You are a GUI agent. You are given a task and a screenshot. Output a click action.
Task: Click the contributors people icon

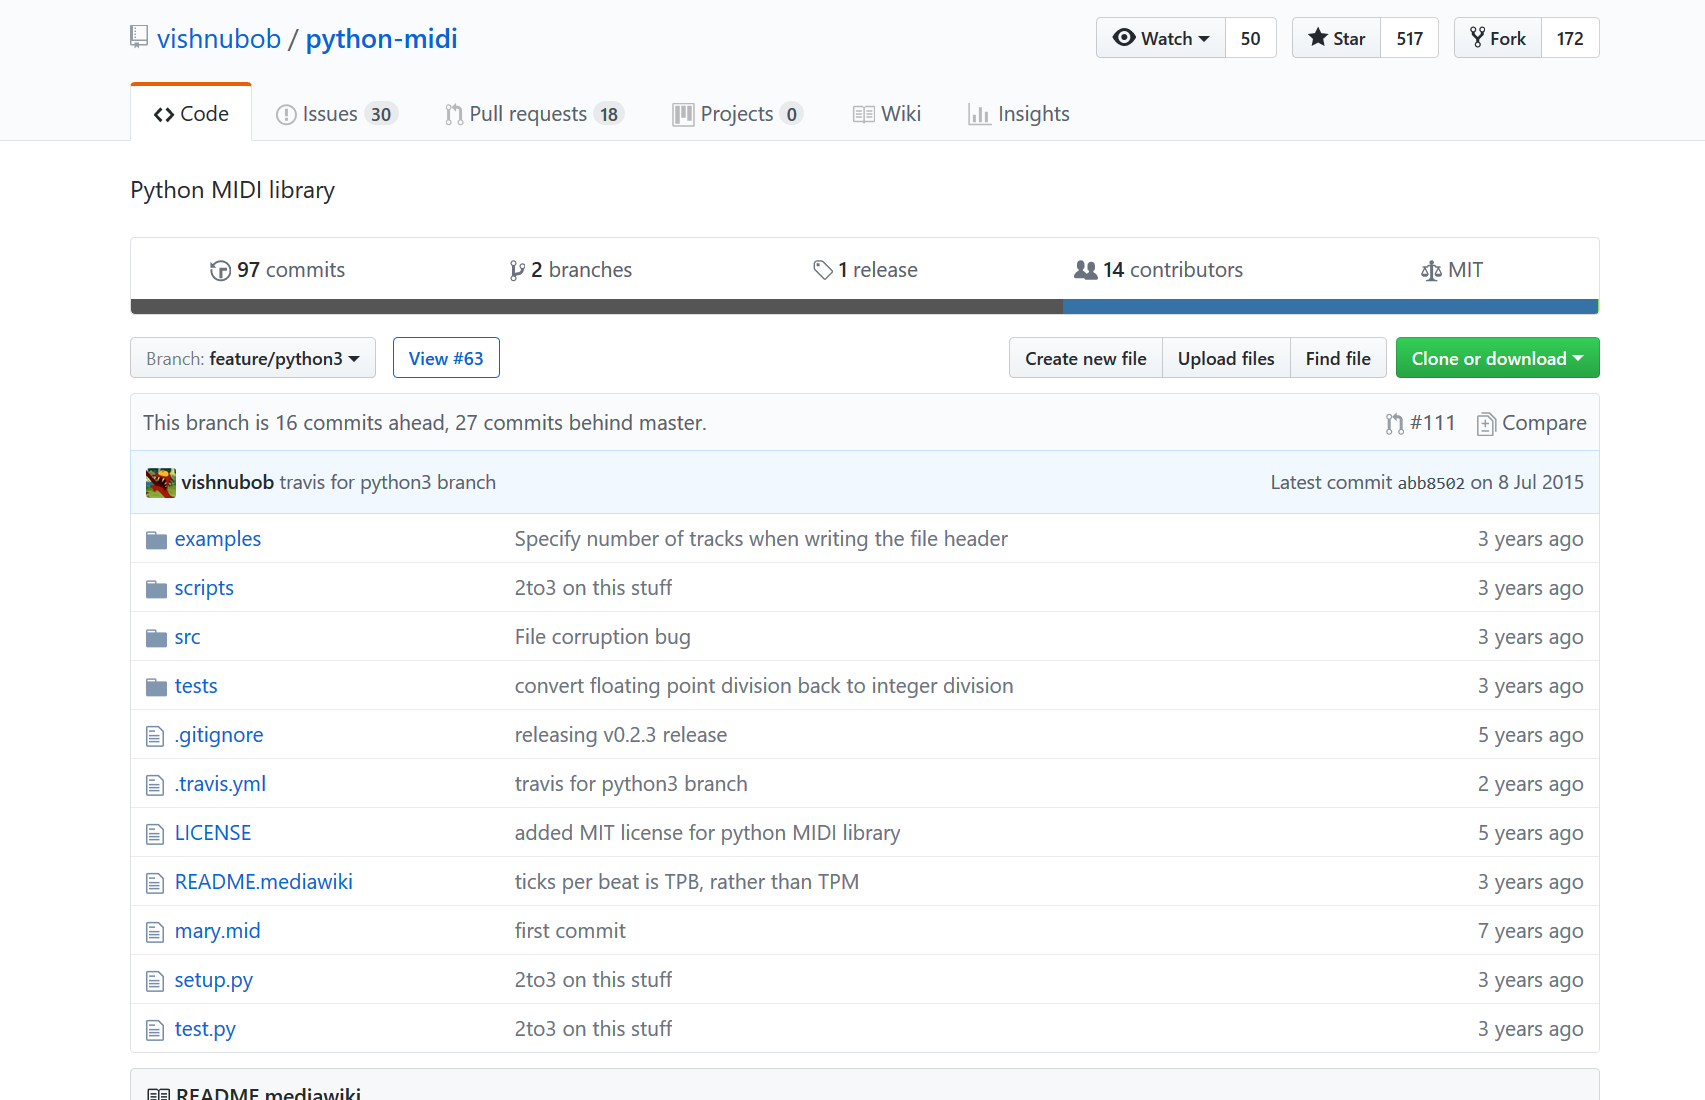[x=1085, y=270]
